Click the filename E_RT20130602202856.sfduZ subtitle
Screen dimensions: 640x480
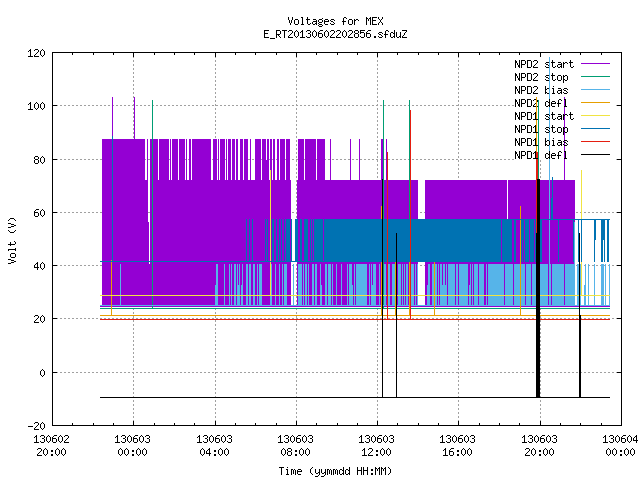click(335, 34)
